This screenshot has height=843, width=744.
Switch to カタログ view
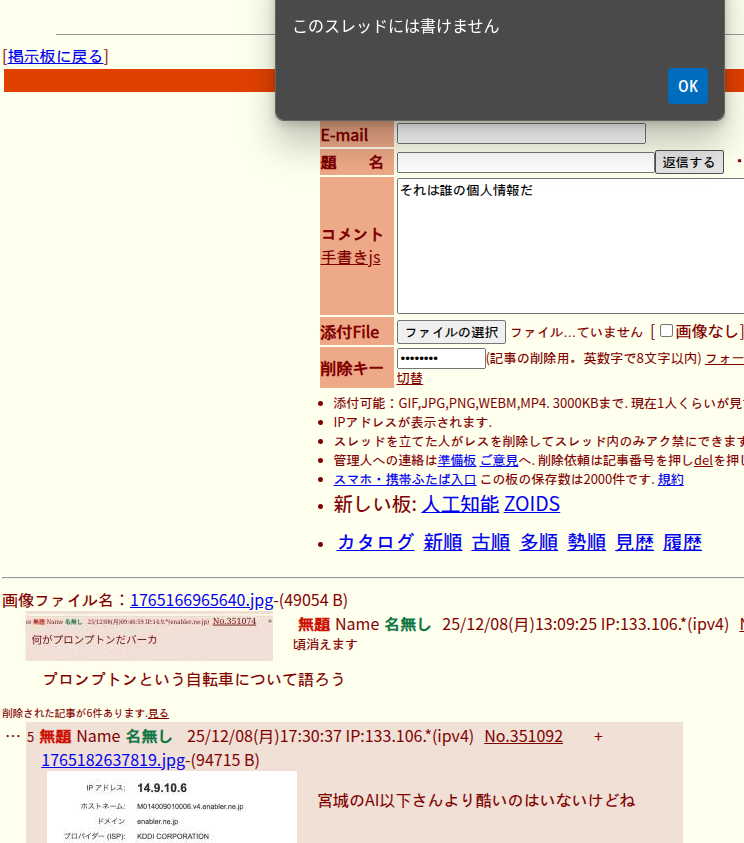(x=375, y=542)
